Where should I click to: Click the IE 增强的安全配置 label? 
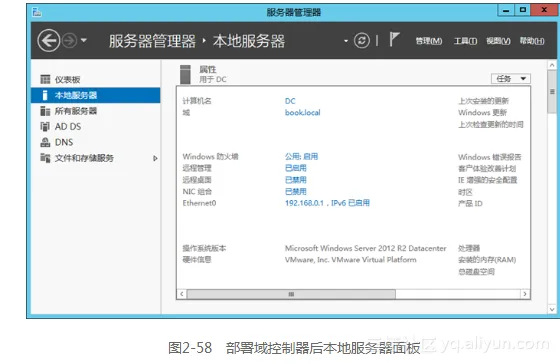488,180
